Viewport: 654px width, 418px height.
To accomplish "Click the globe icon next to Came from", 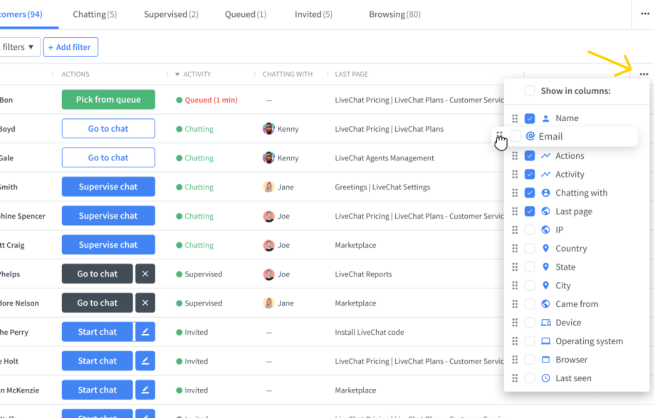I will click(546, 304).
